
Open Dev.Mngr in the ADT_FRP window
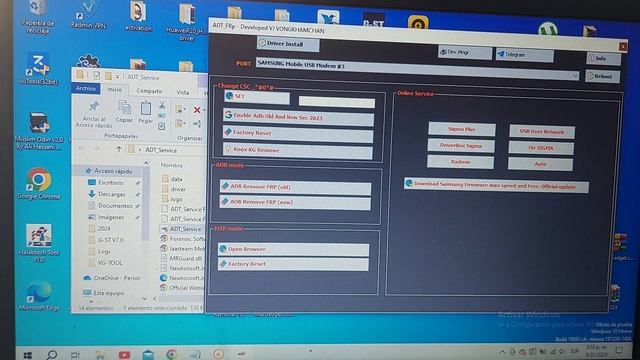(x=465, y=53)
